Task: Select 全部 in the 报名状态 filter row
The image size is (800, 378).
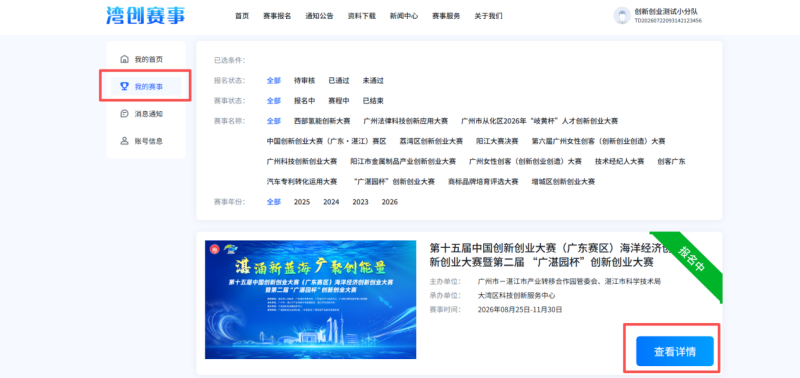Action: point(273,81)
